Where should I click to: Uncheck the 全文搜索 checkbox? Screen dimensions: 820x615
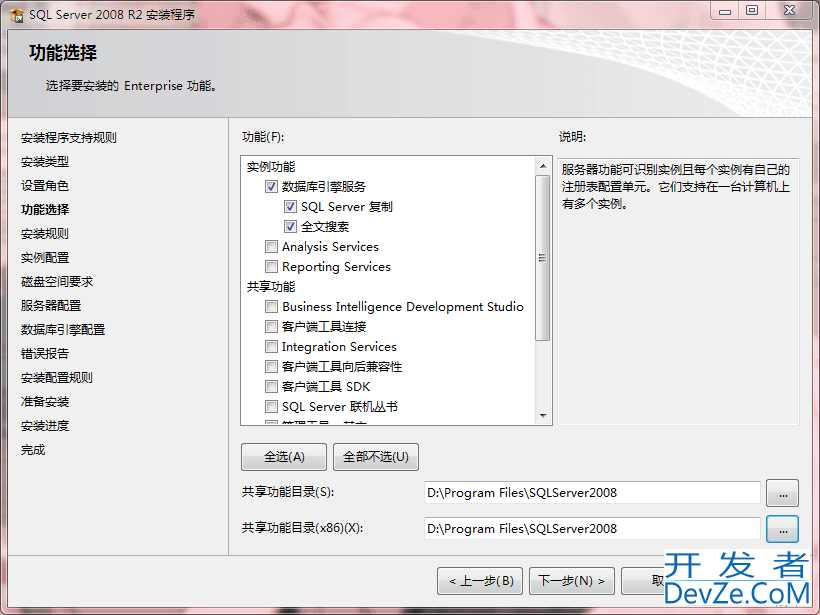coord(290,226)
